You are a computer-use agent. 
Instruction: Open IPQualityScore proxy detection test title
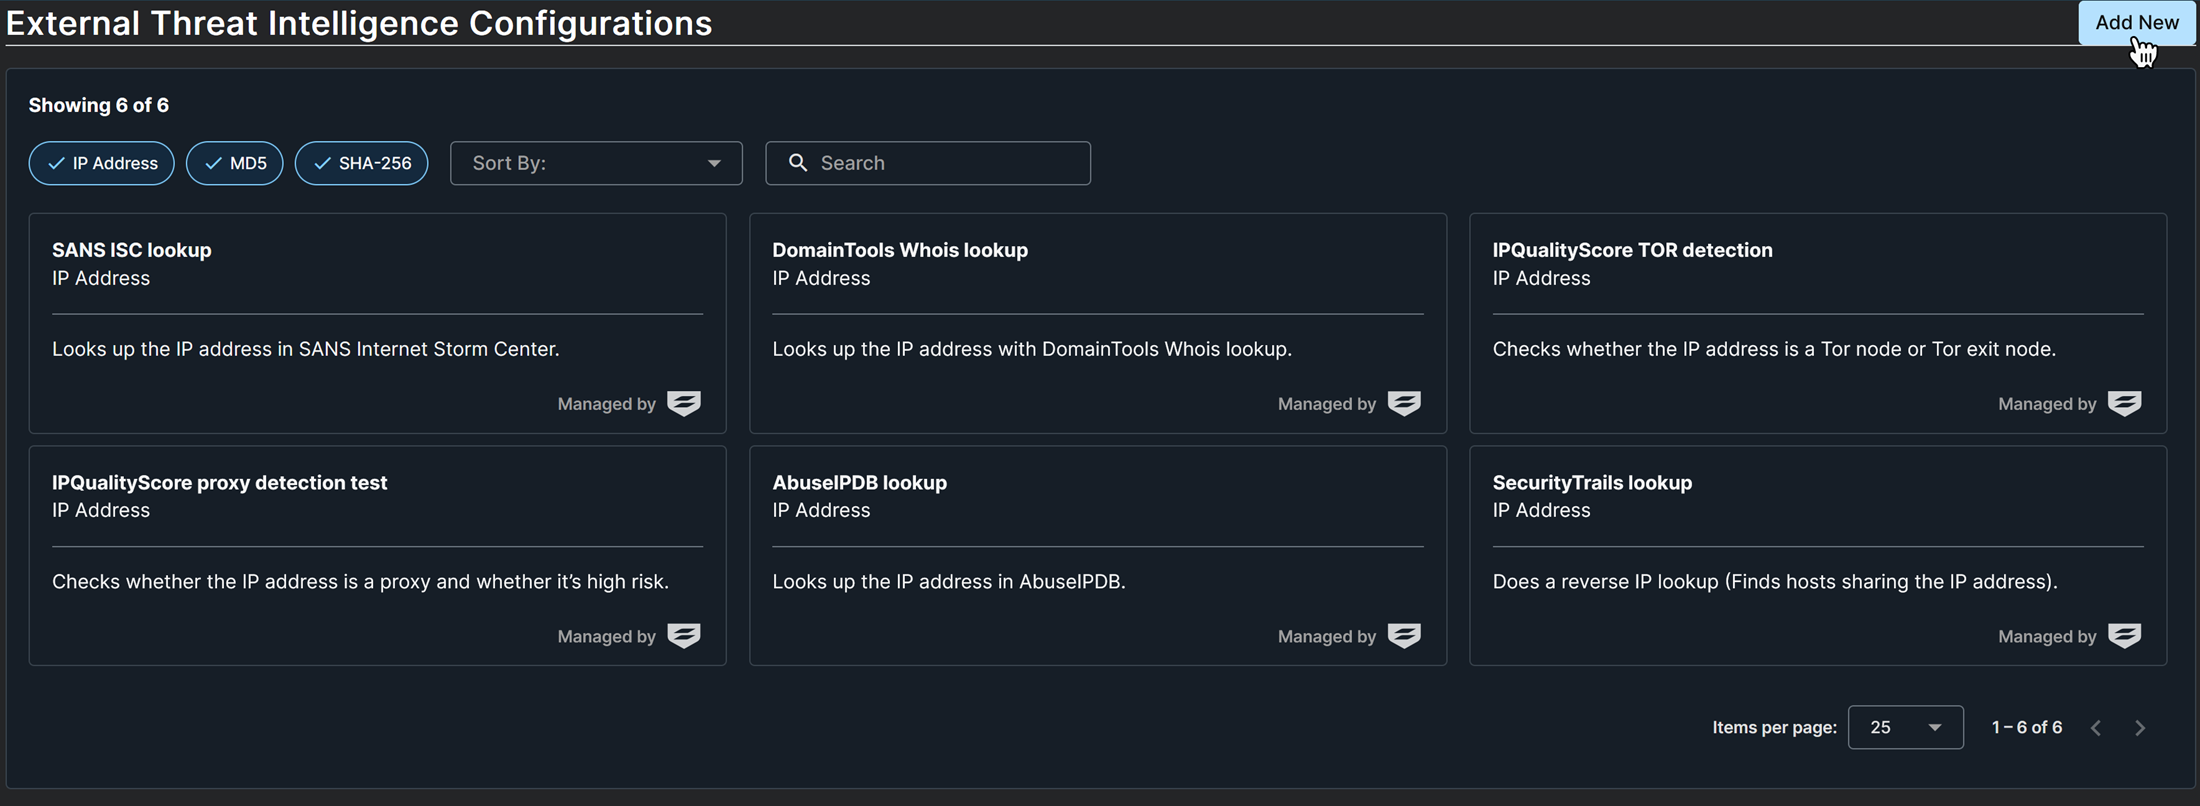coord(219,482)
